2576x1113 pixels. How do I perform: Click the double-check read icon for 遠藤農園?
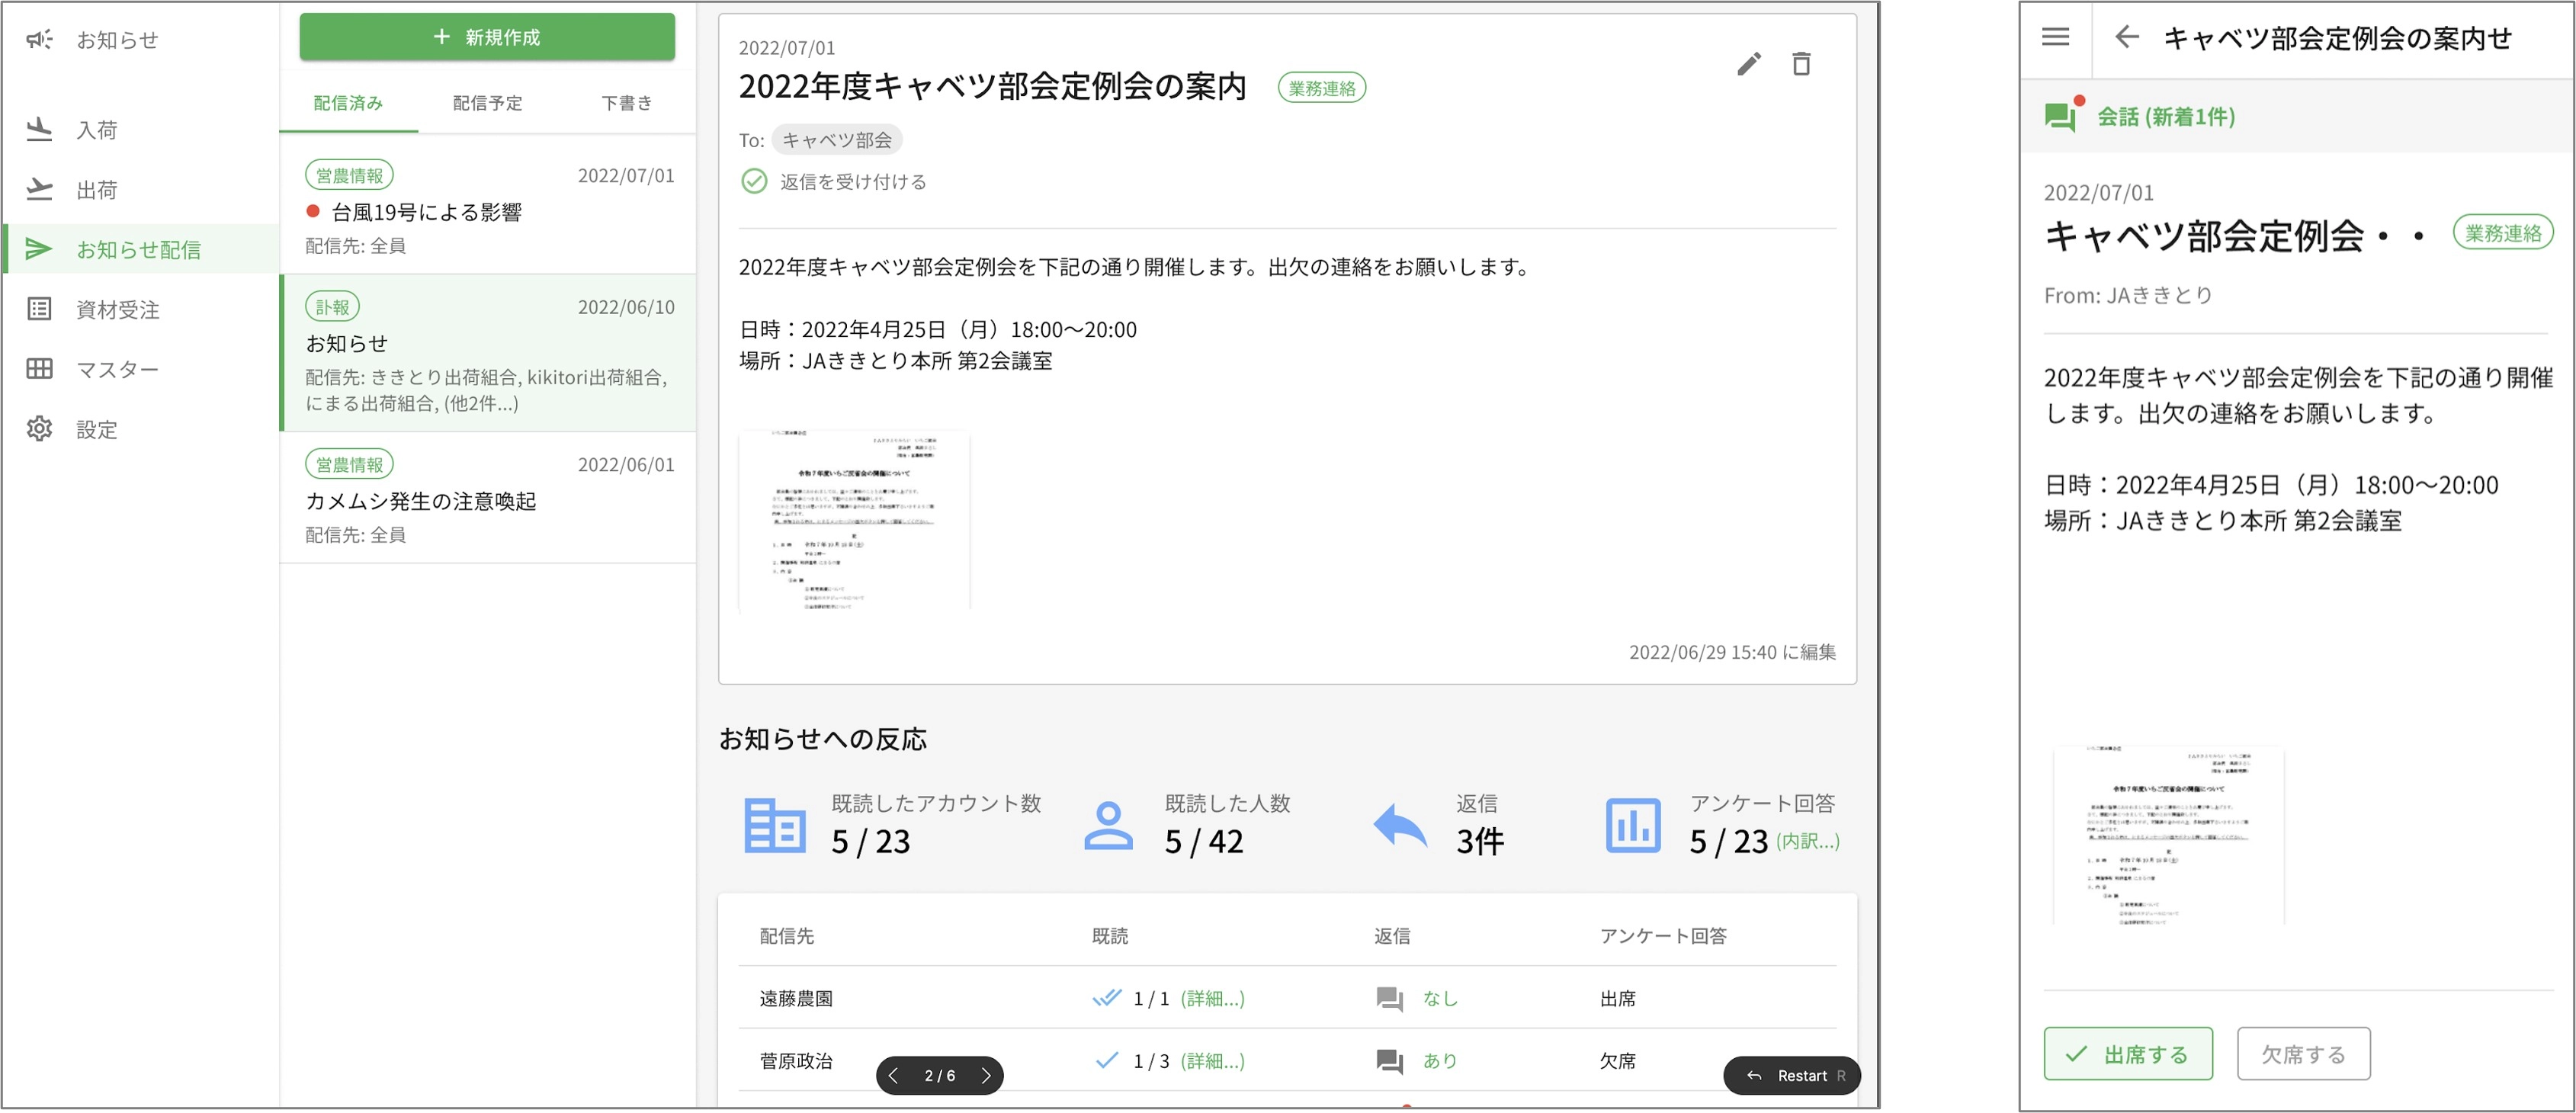(x=1106, y=997)
